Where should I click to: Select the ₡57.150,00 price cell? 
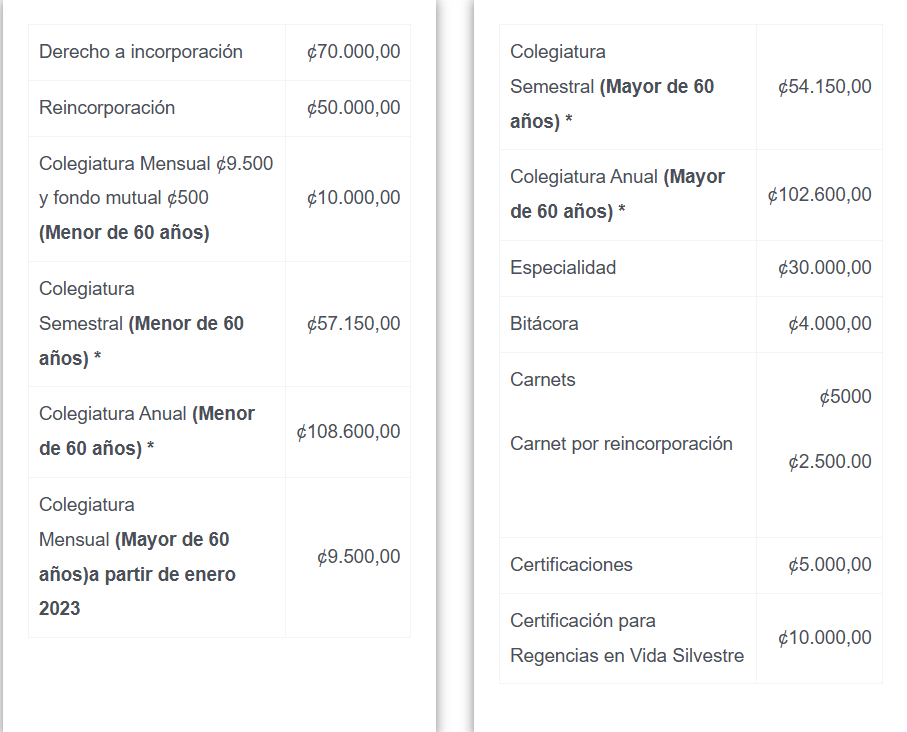click(353, 323)
